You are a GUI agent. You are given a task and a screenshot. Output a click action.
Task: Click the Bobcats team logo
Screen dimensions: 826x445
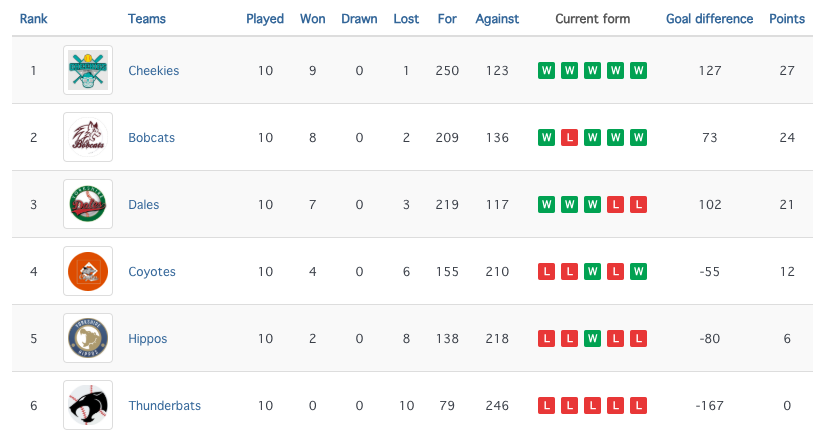pyautogui.click(x=88, y=137)
